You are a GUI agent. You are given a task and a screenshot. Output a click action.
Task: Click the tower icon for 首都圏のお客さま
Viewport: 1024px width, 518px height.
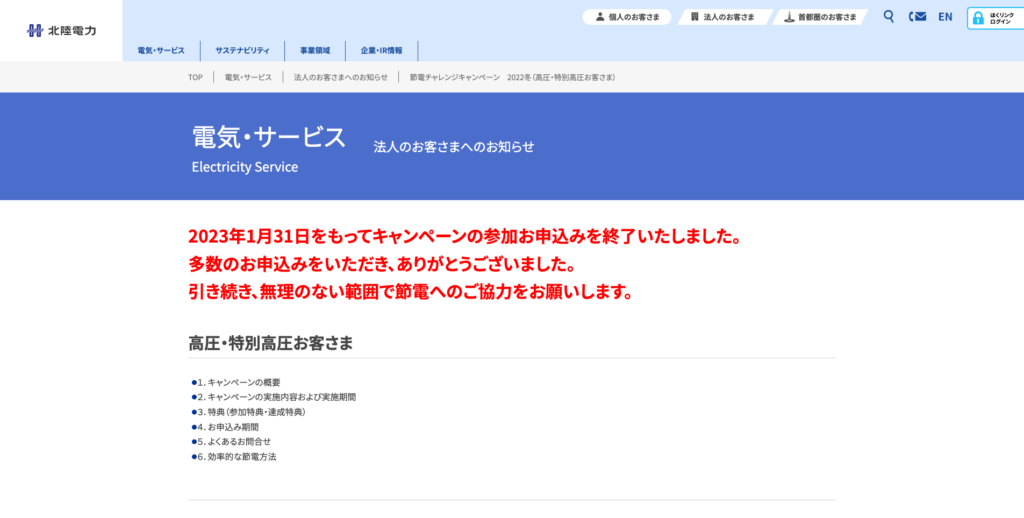coord(789,17)
